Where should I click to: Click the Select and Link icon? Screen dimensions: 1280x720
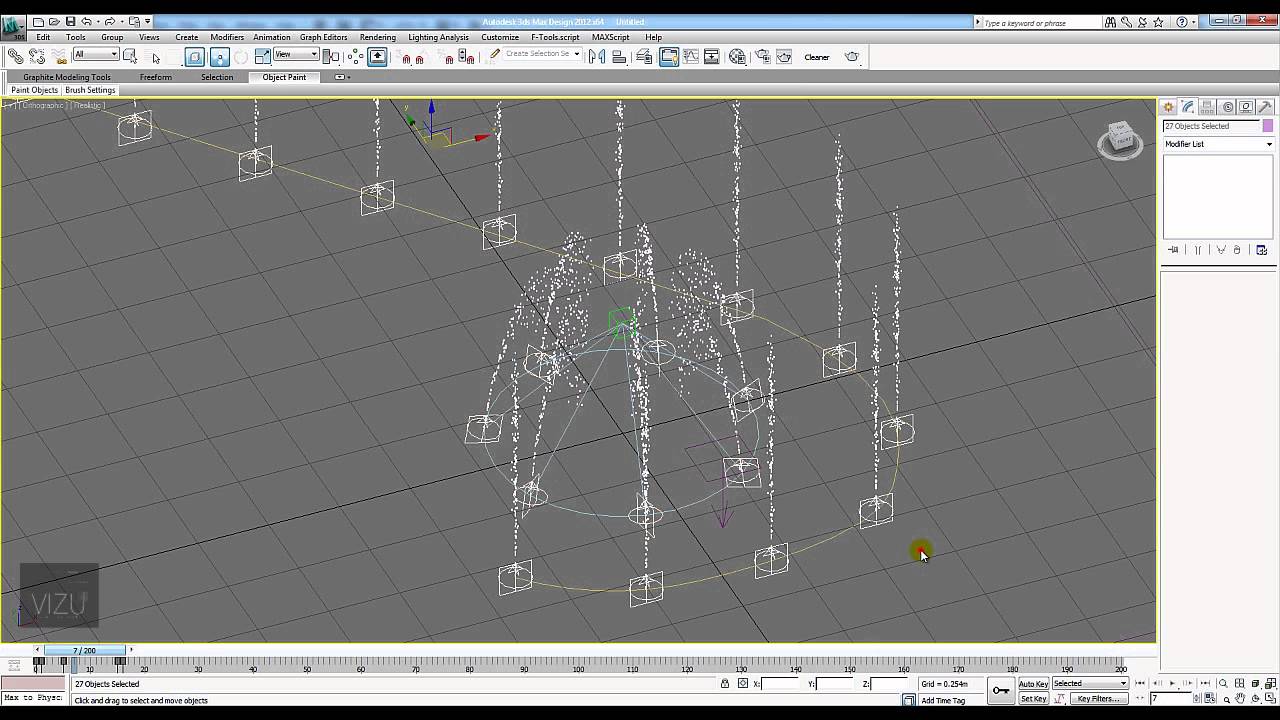16,57
